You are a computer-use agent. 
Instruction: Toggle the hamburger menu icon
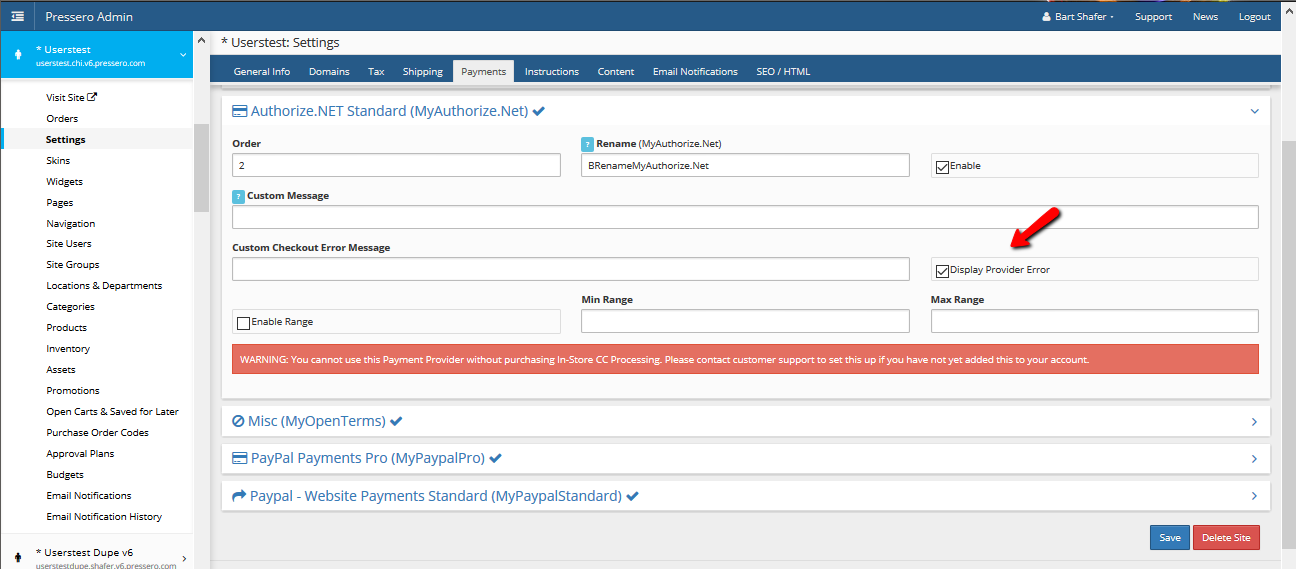tap(17, 16)
